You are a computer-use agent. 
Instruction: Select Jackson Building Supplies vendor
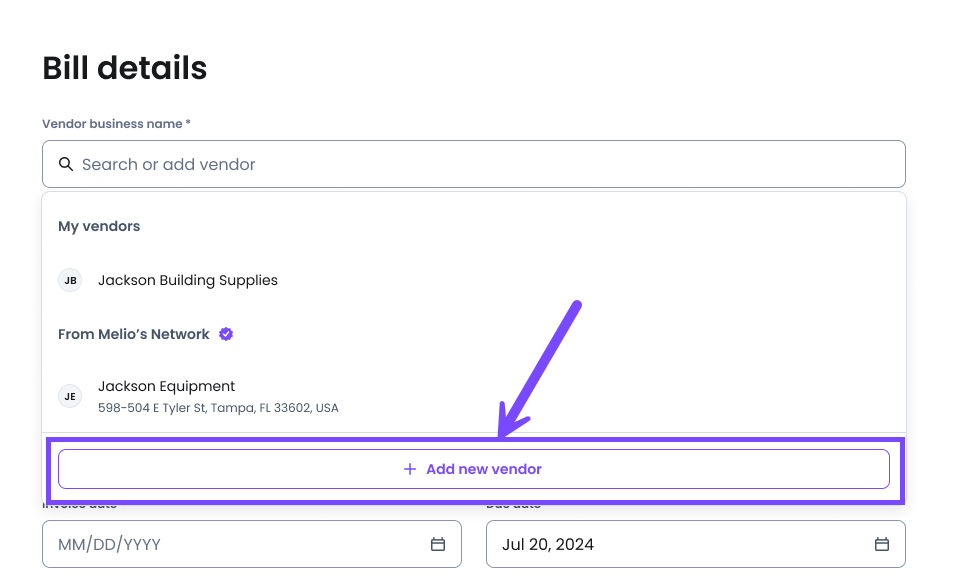coord(474,281)
